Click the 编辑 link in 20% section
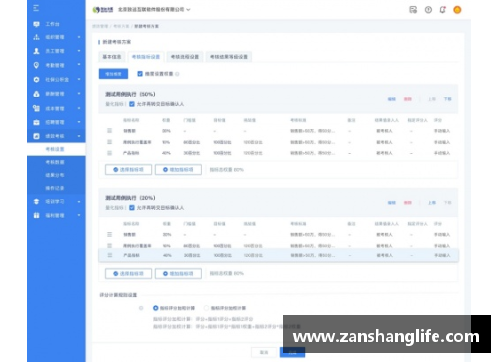 [392, 203]
